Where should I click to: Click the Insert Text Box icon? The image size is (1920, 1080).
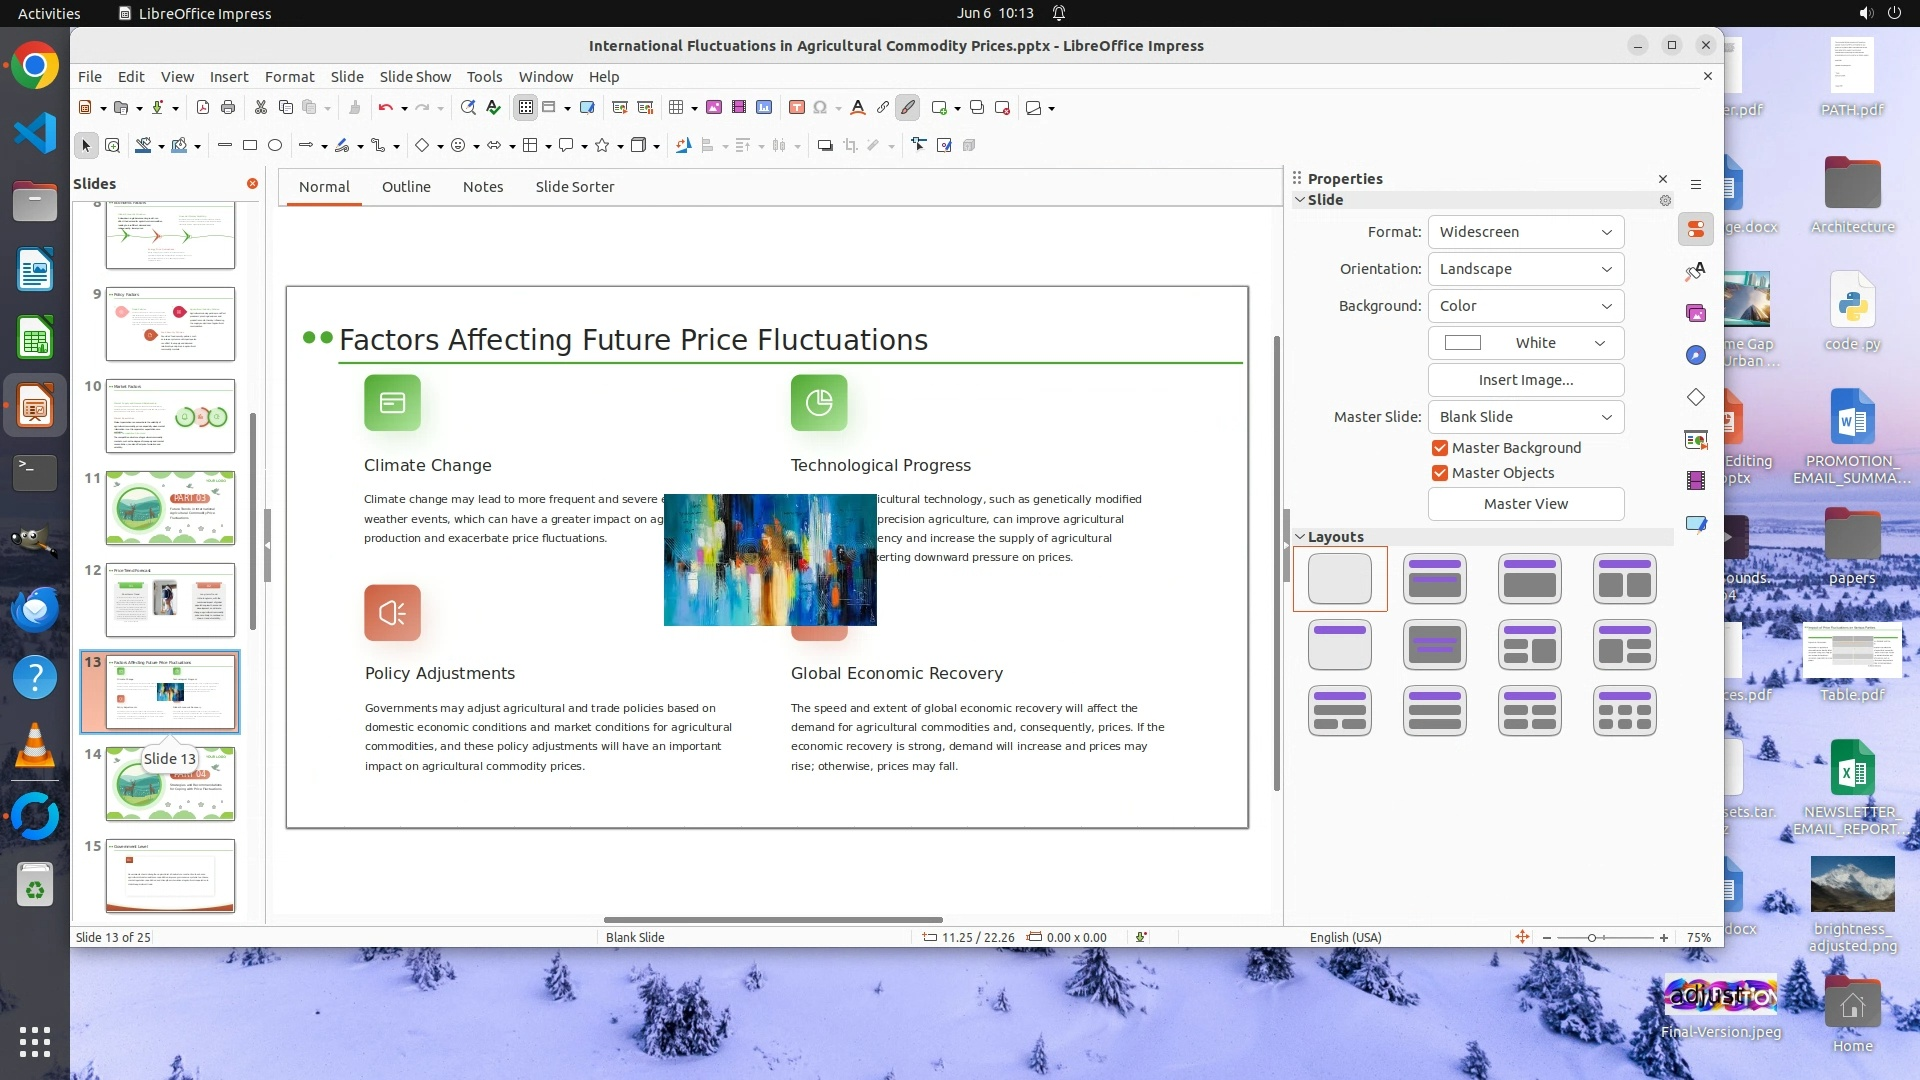tap(796, 107)
